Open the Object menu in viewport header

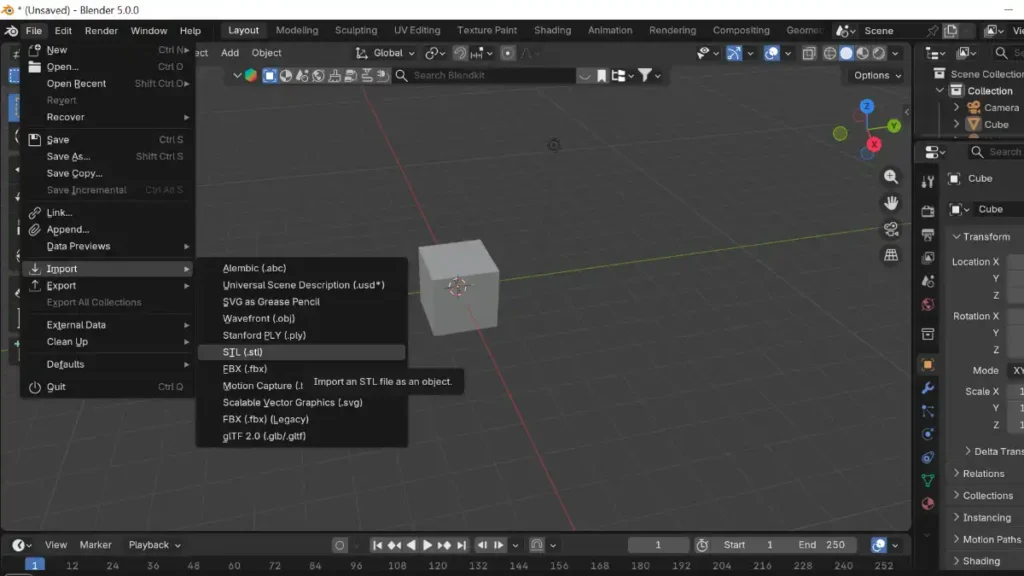click(x=266, y=53)
